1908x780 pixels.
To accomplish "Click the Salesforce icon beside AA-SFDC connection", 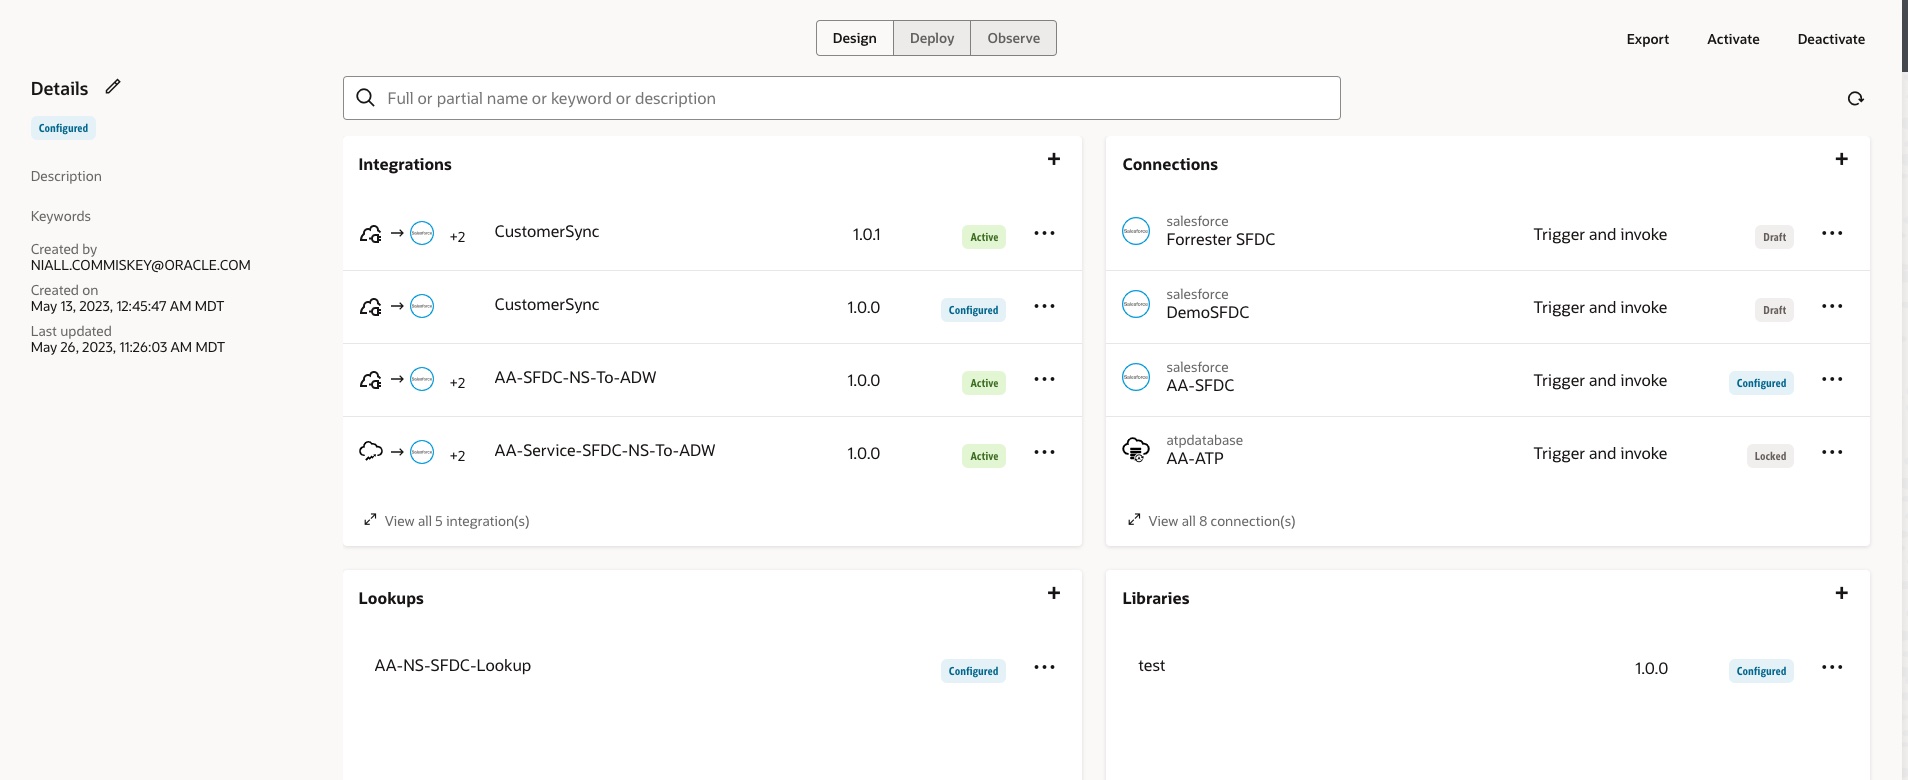I will tap(1136, 377).
